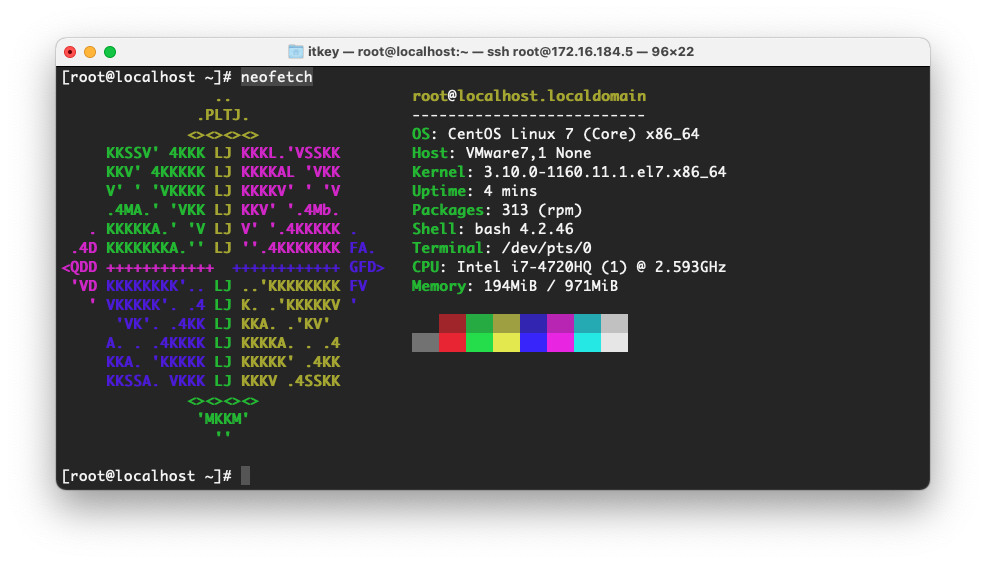986x564 pixels.
Task: Click the 'MKKM' text at the logo bottom
Action: pyautogui.click(x=223, y=419)
